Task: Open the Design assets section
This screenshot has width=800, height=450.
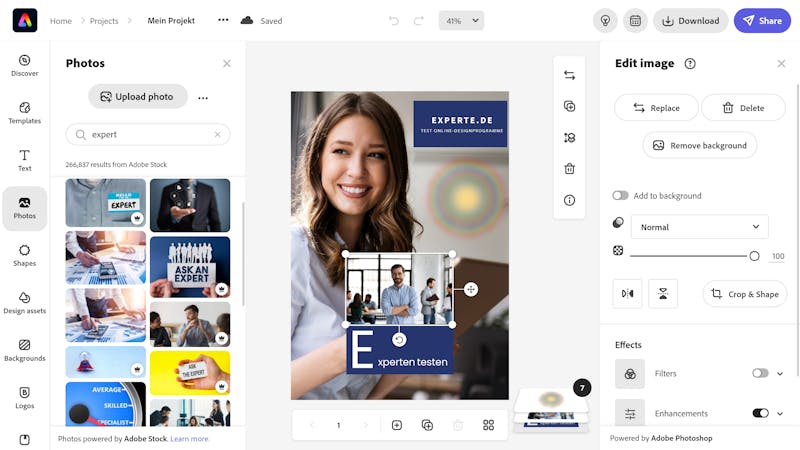Action: (24, 303)
